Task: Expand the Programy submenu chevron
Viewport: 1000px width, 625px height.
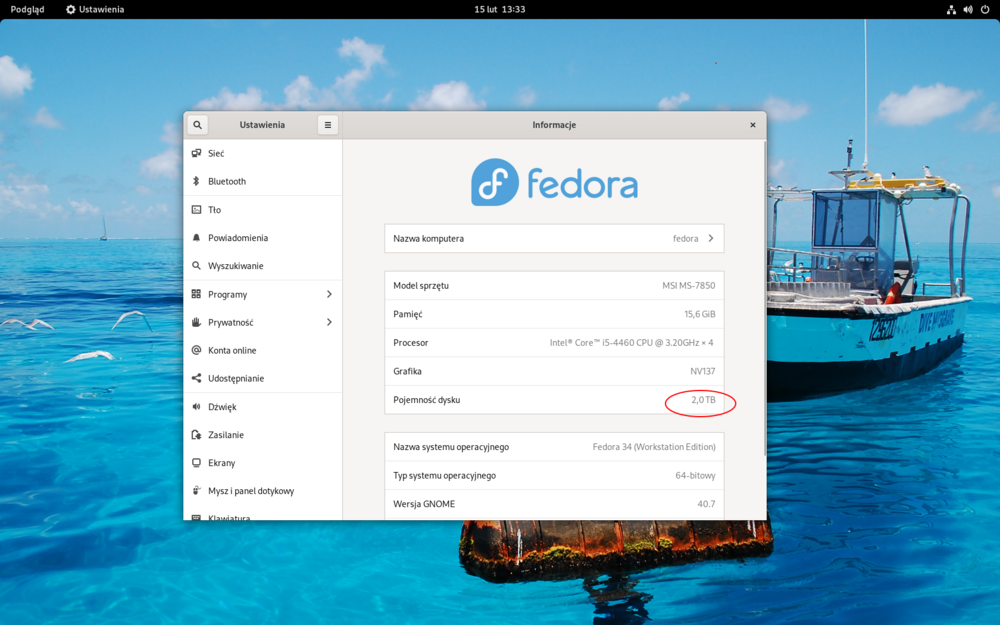Action: (329, 294)
